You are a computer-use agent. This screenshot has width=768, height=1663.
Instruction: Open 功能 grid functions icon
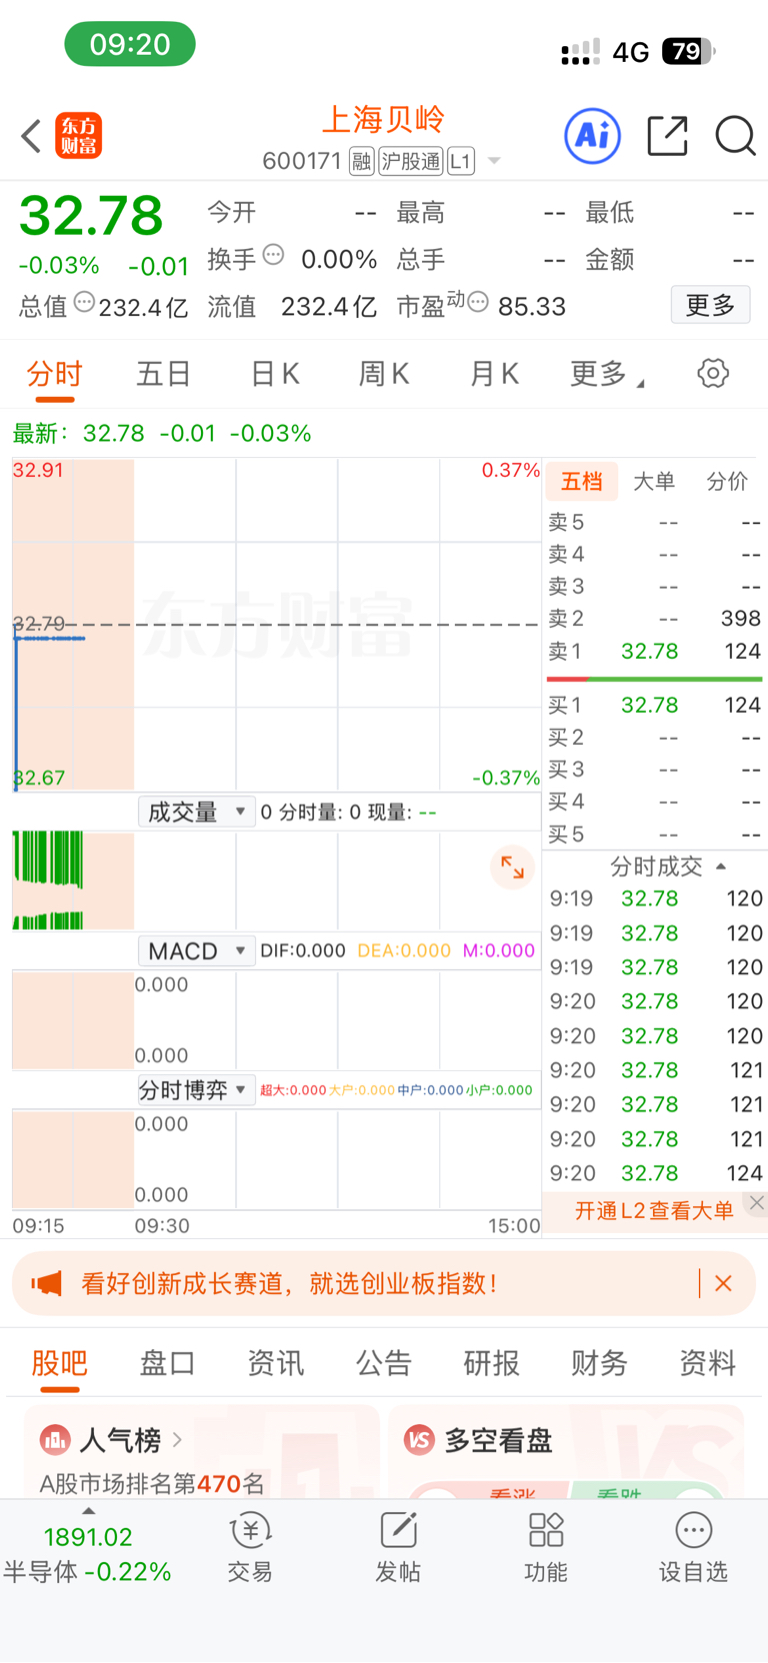[546, 1547]
